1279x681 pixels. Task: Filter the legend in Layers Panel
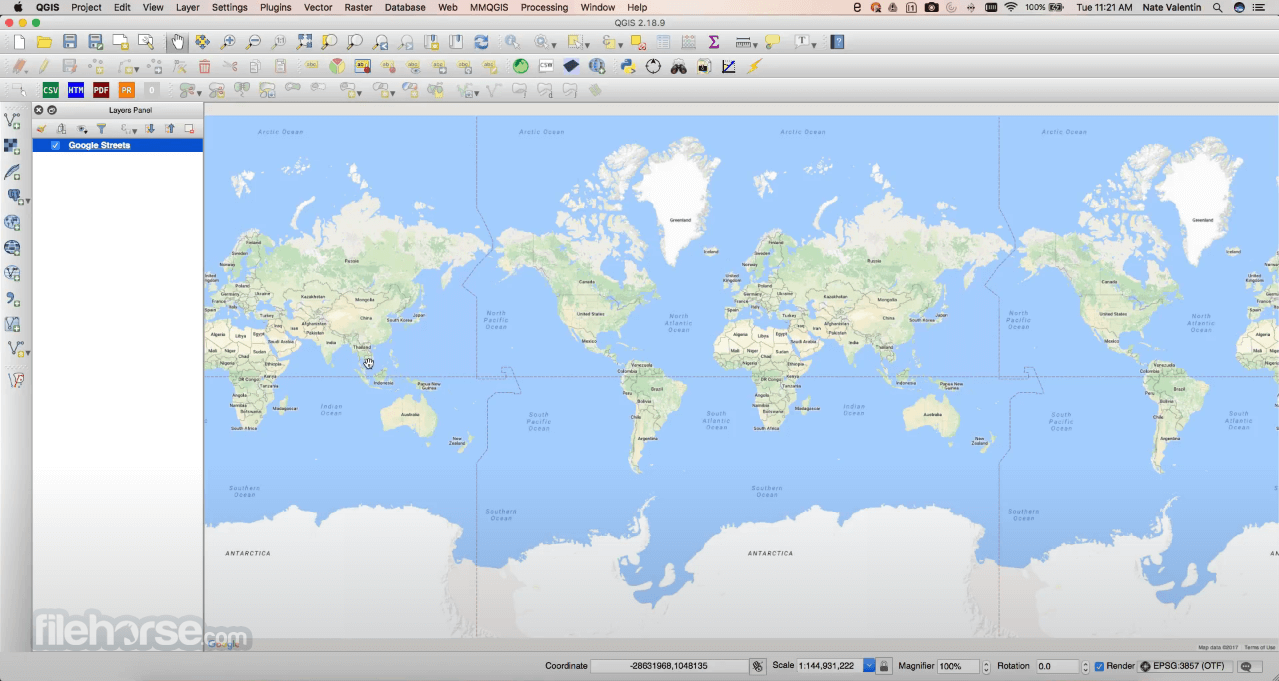click(101, 129)
